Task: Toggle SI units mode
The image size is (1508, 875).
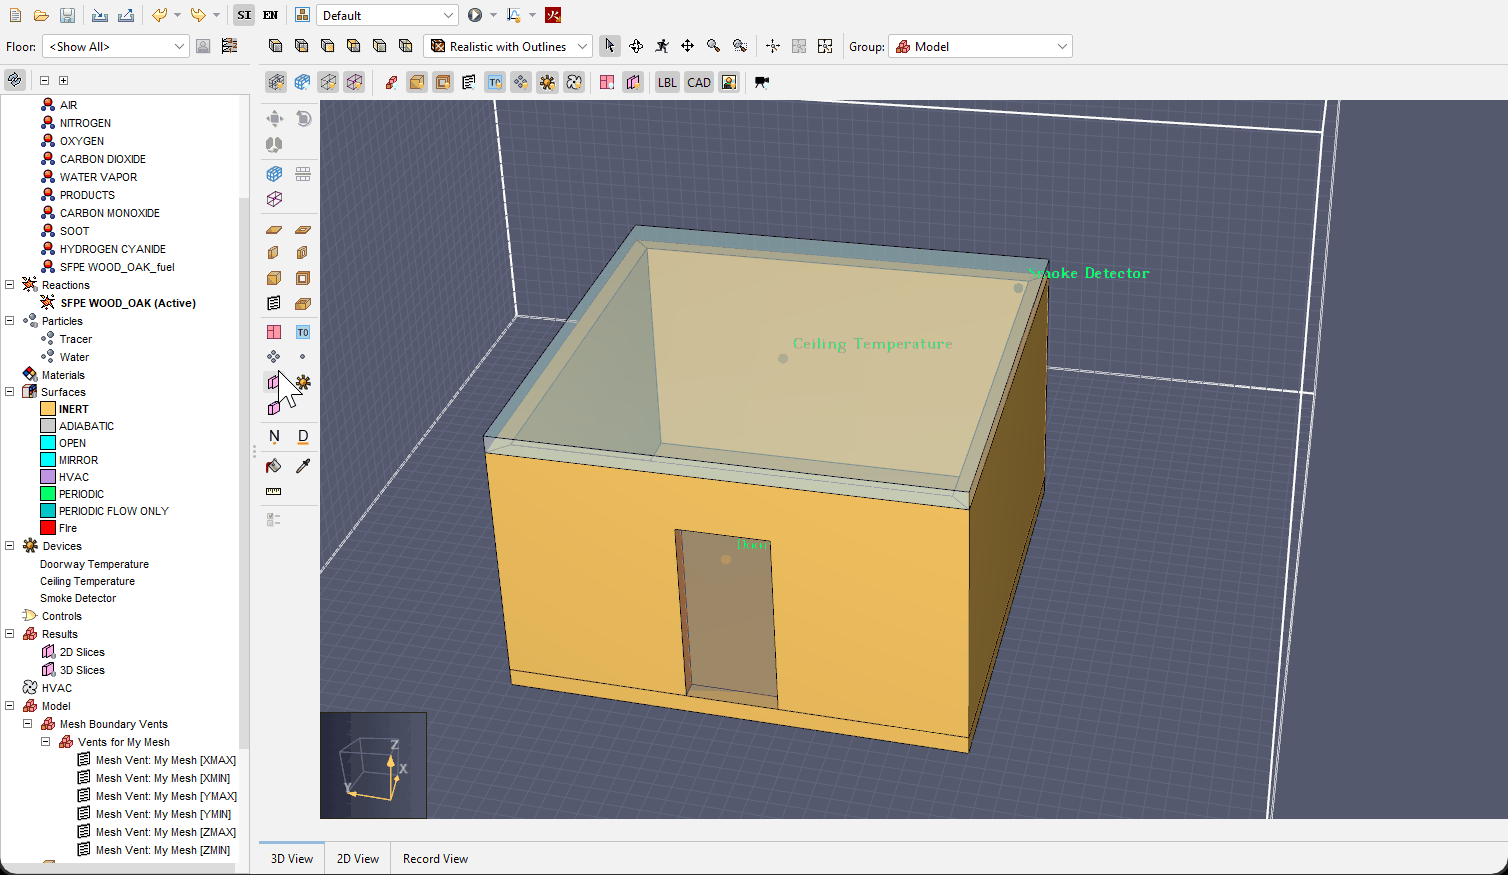Action: (x=244, y=15)
